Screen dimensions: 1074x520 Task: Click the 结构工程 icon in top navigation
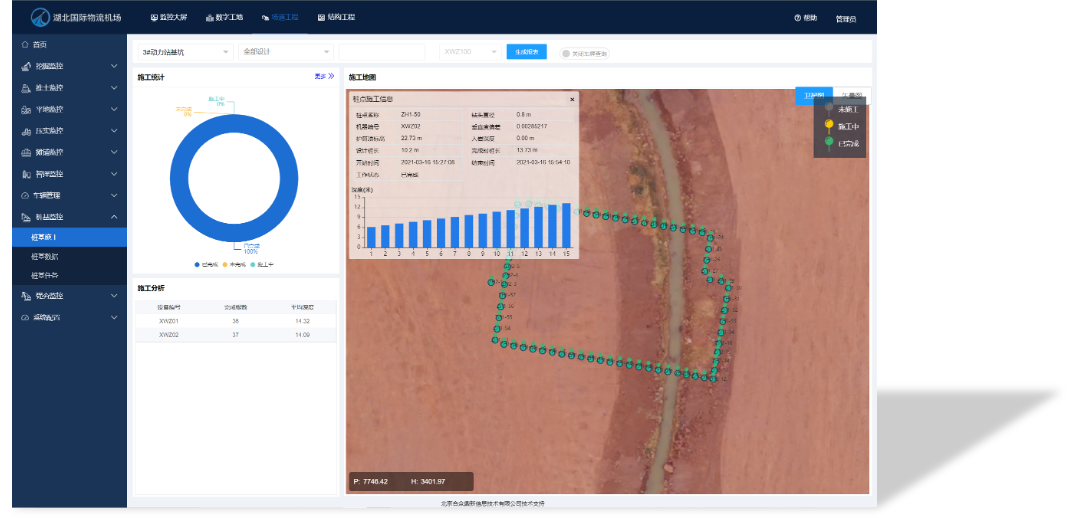(321, 18)
